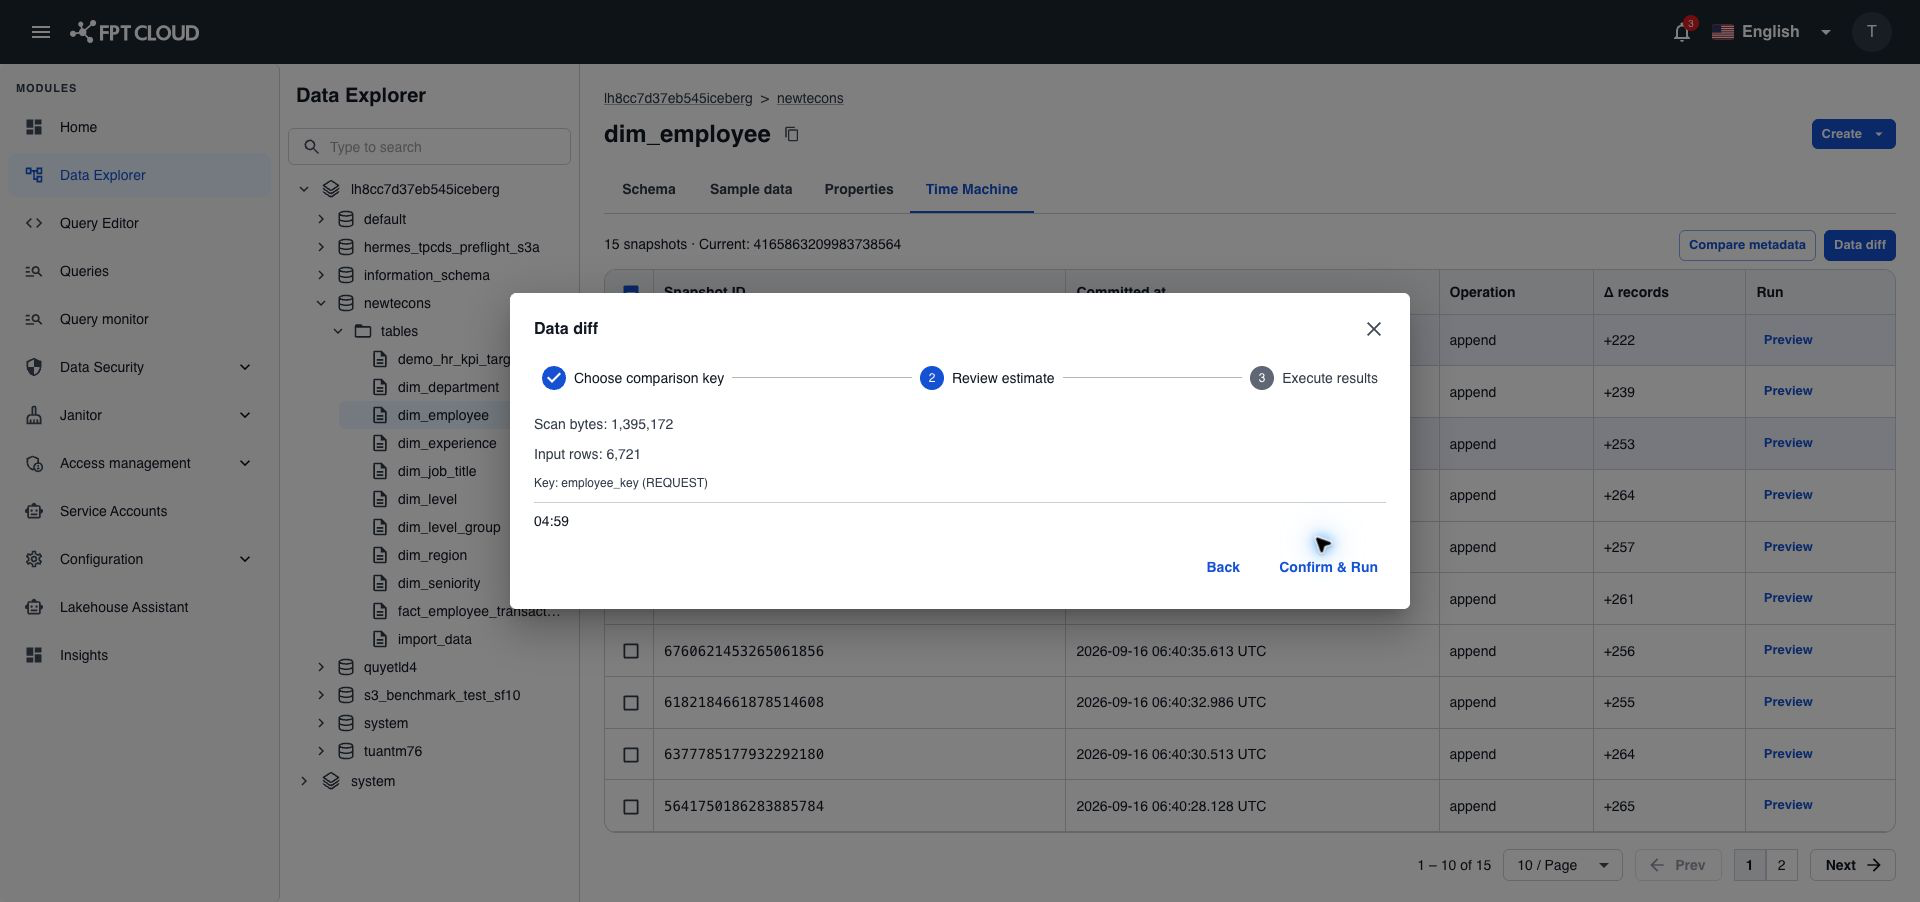Go to page 2 of snapshots
This screenshot has height=902, width=1920.
point(1781,865)
